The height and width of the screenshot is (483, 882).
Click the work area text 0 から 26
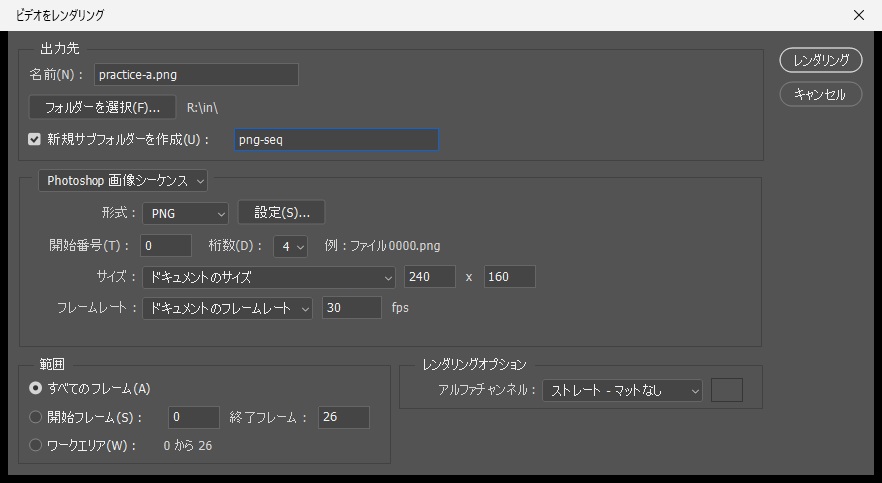click(188, 445)
